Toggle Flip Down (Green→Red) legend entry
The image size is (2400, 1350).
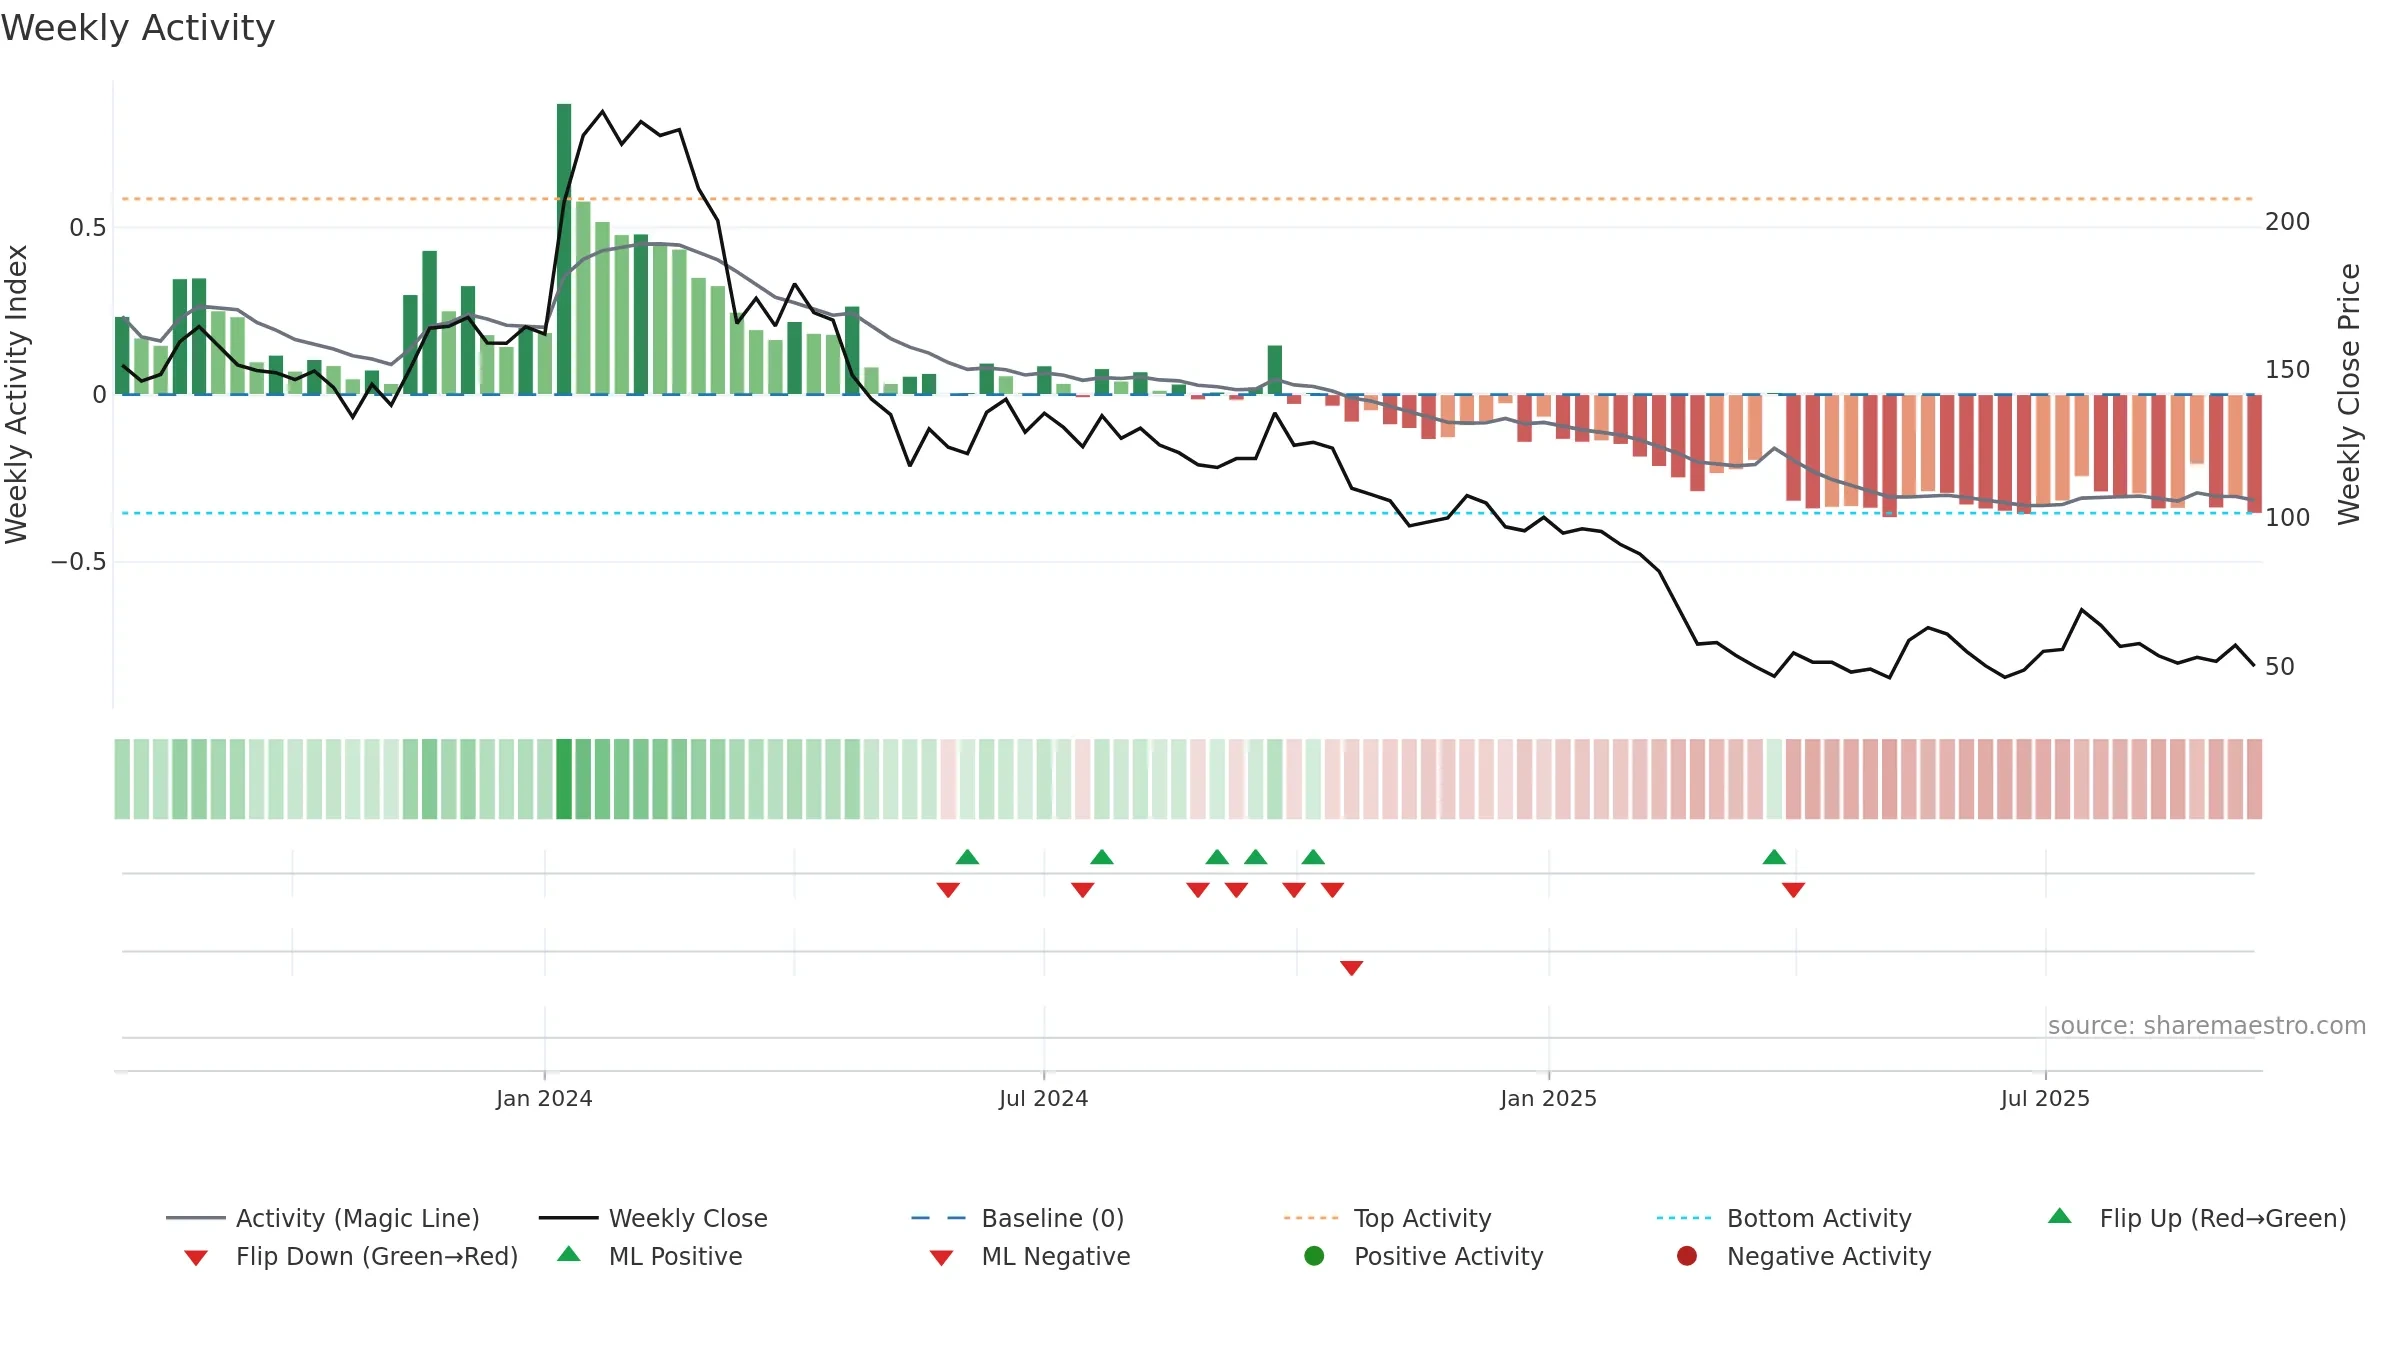click(351, 1256)
